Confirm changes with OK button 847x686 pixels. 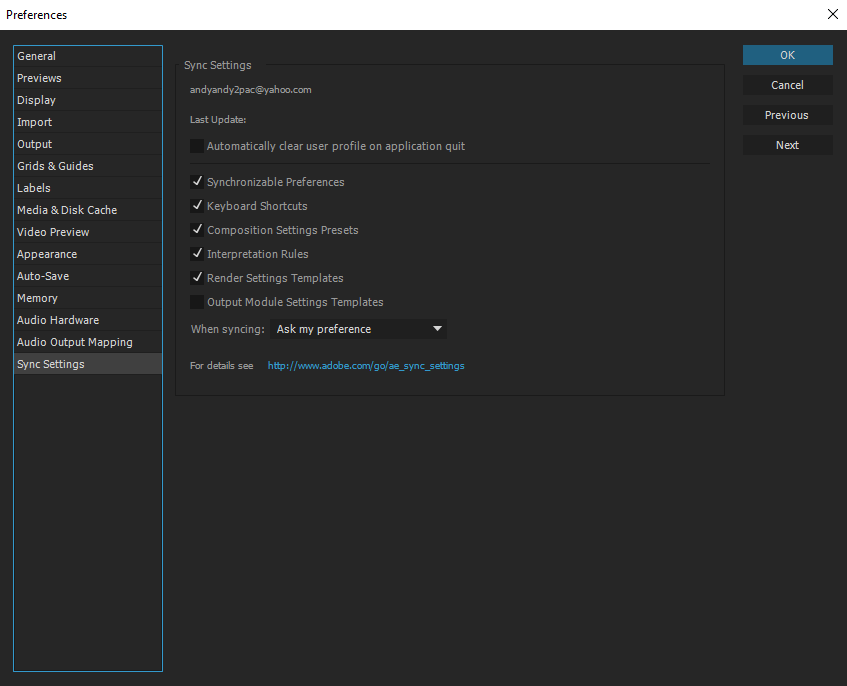coord(787,55)
